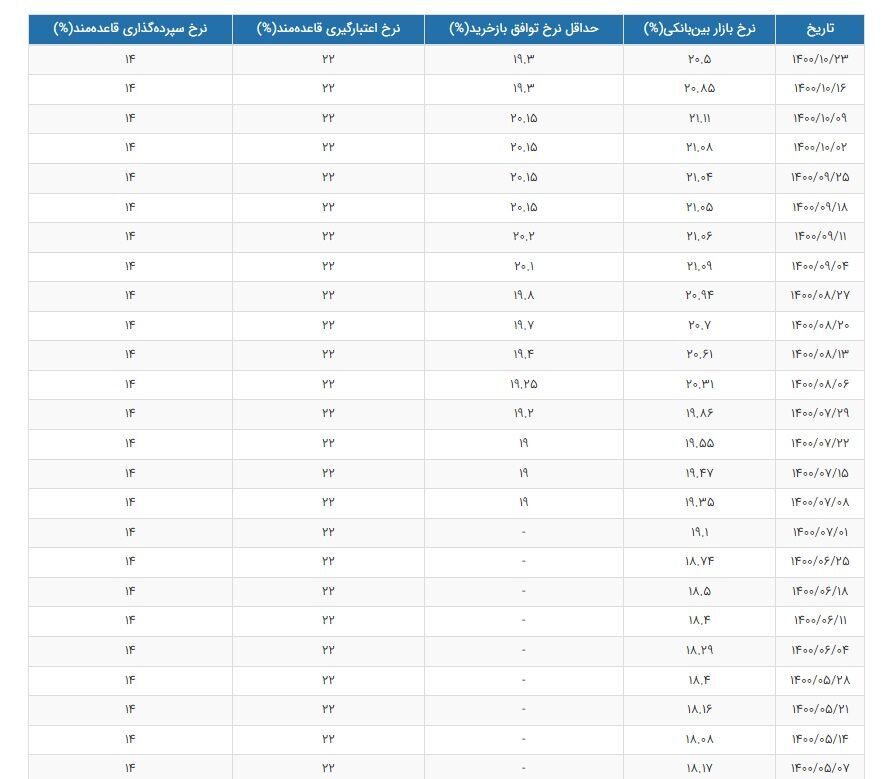
Task: Click the نرخ بازار بین‌بانکی(%) column header
Action: [699, 29]
